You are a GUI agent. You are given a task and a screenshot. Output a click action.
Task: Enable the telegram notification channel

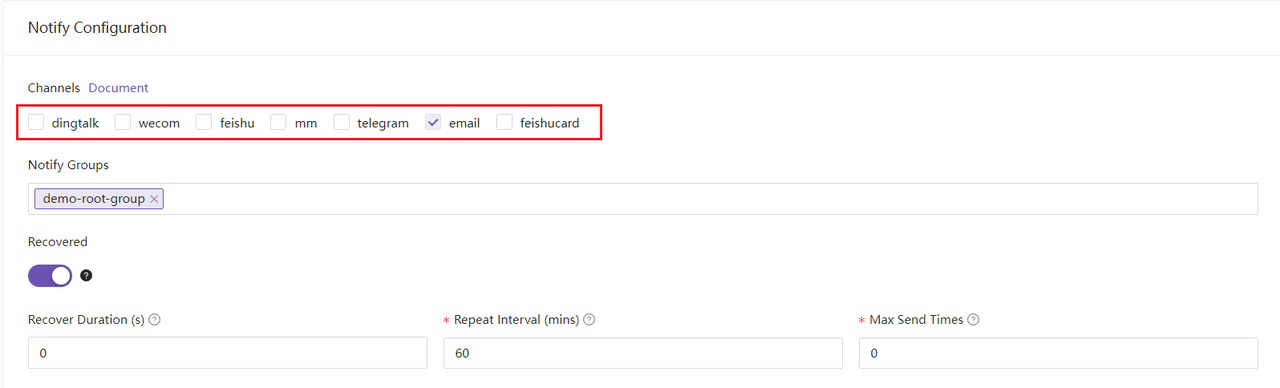point(342,122)
